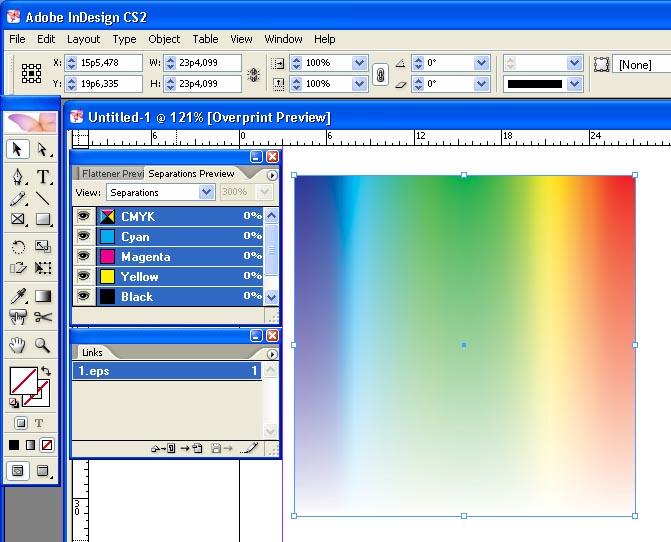Select the Scale tool

42,247
